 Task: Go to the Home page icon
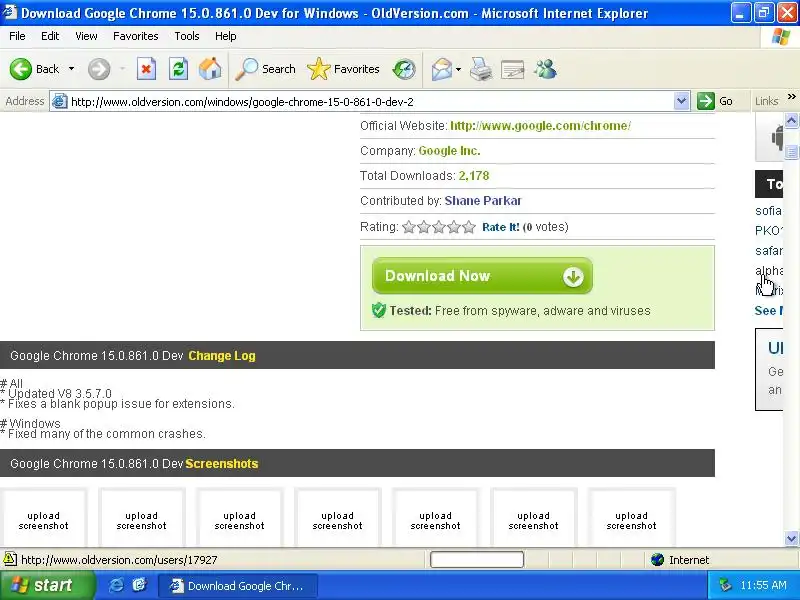coord(210,69)
